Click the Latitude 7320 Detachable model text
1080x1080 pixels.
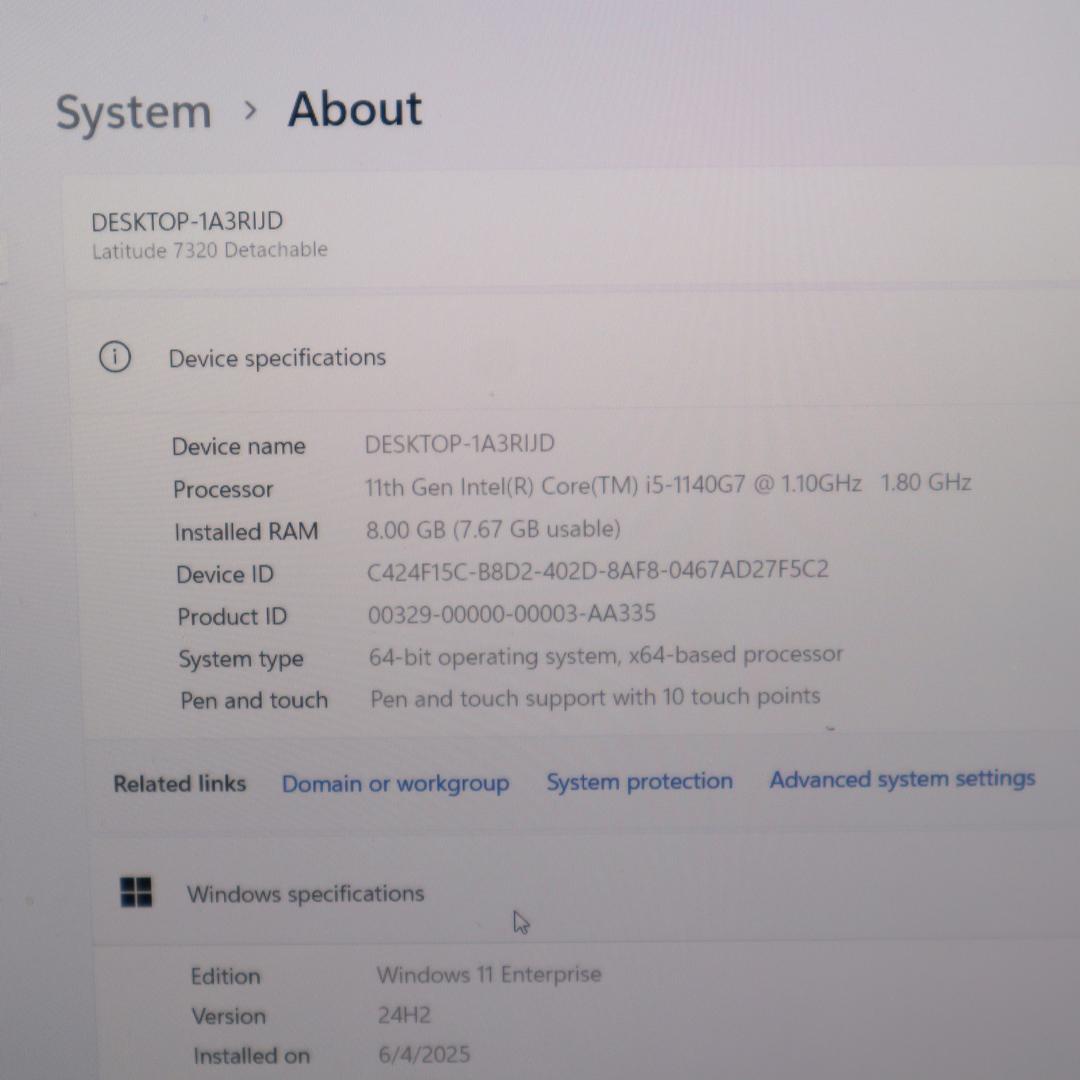tap(210, 250)
